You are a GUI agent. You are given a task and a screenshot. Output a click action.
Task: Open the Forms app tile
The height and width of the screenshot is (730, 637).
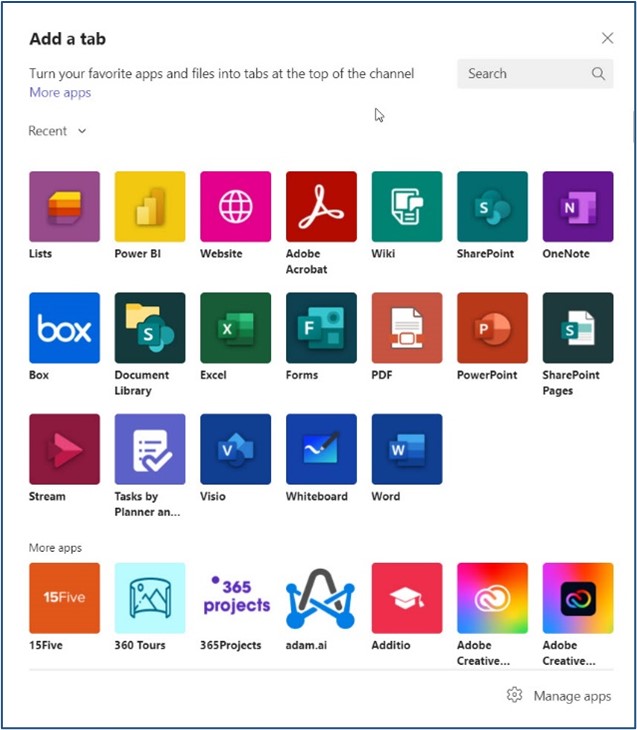pos(321,328)
